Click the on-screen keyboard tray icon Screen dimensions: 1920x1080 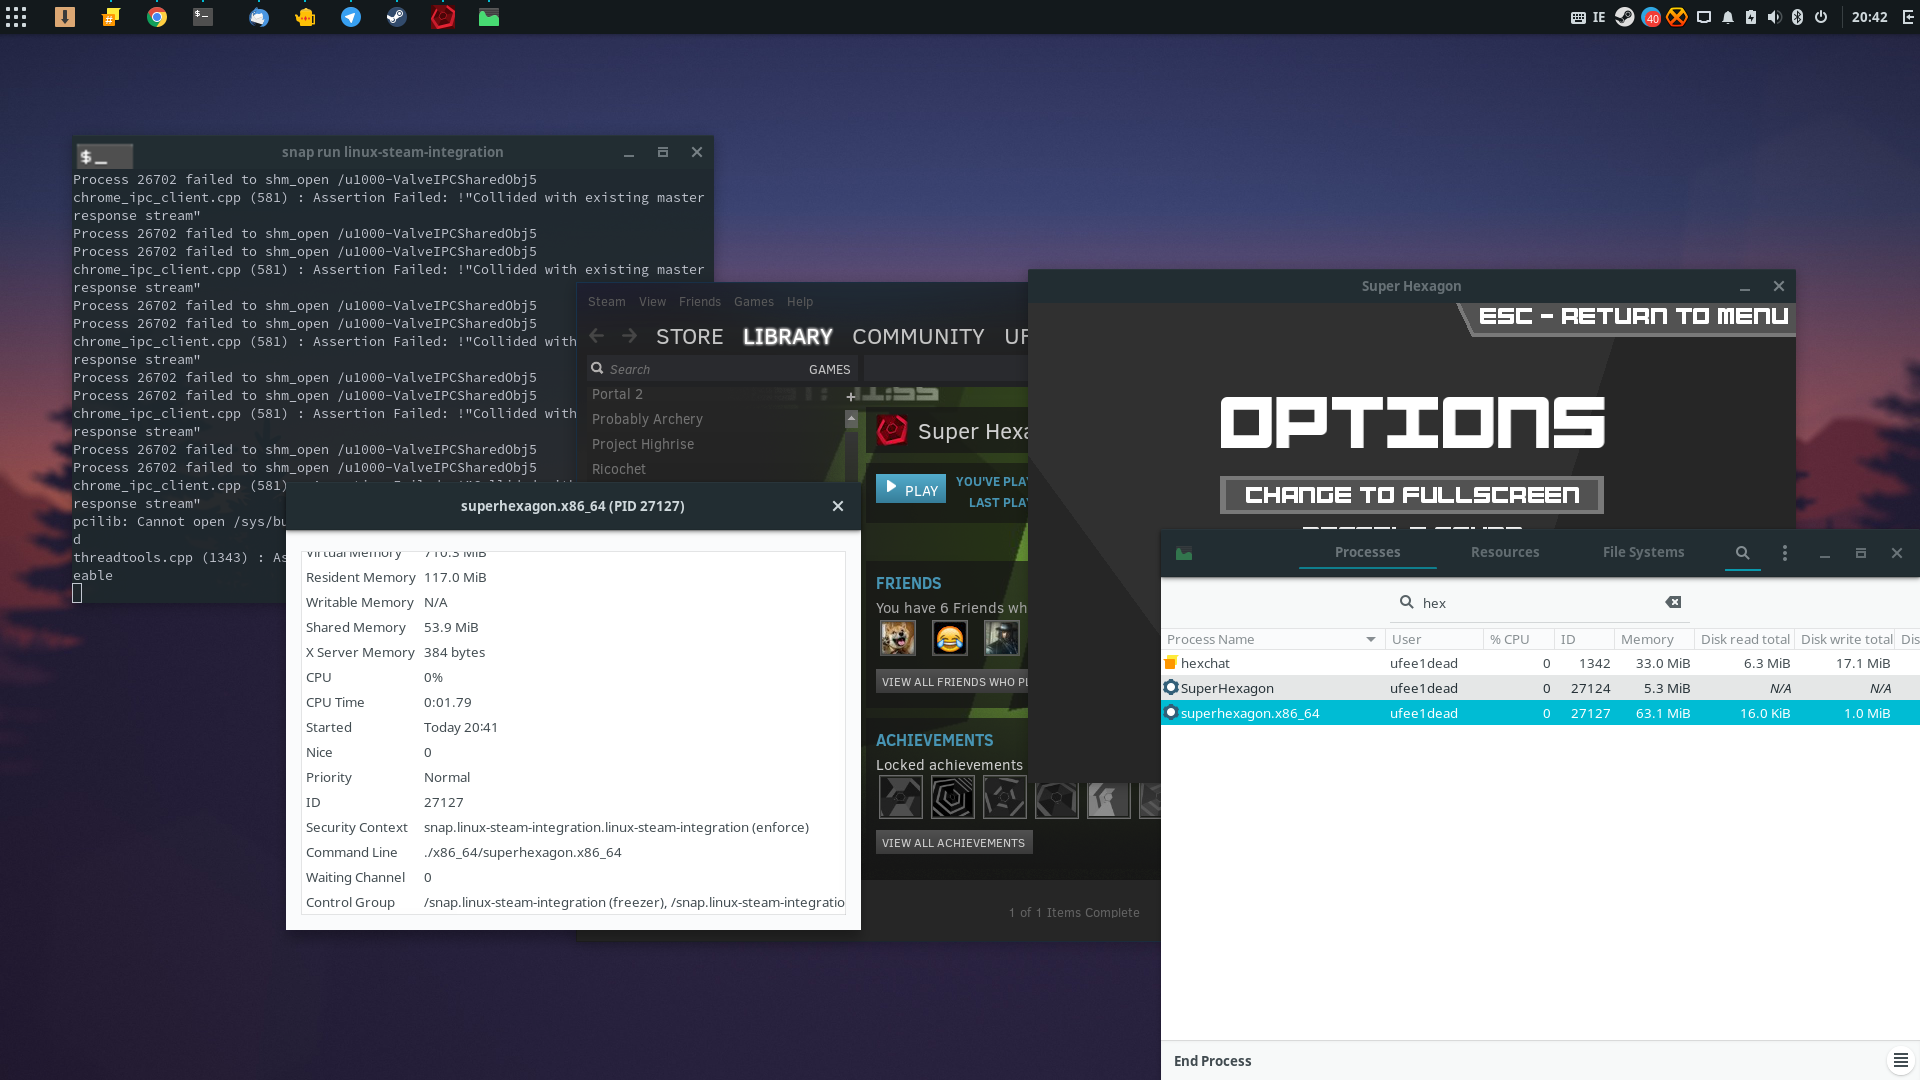1578,17
